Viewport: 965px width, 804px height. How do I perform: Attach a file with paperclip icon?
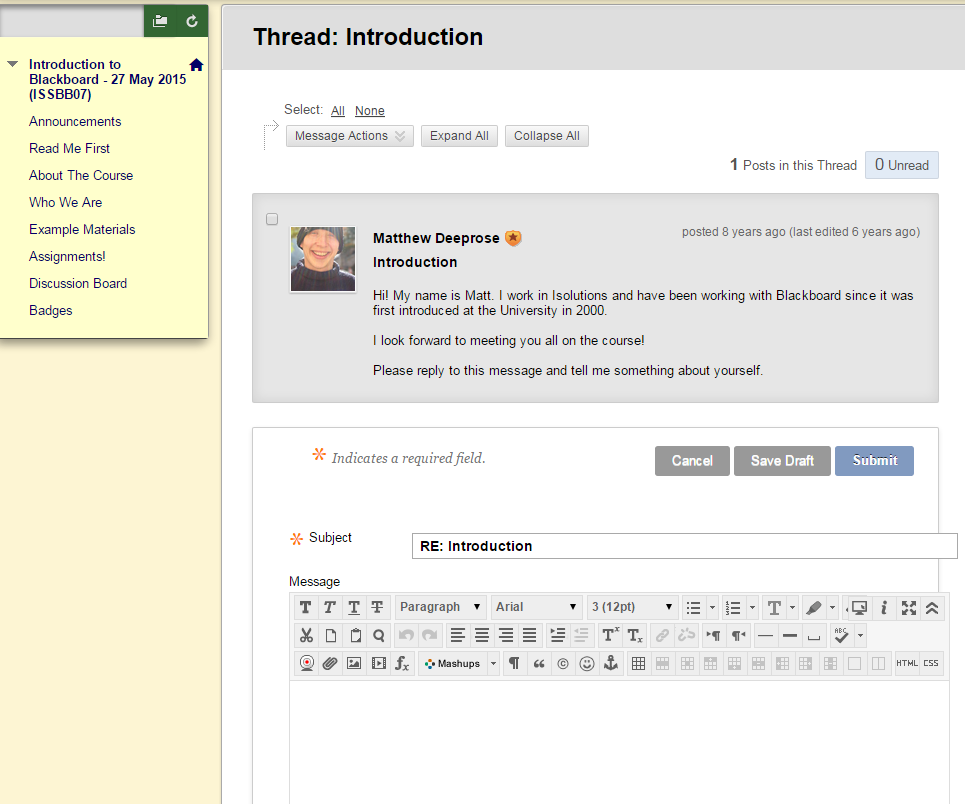pyautogui.click(x=330, y=663)
